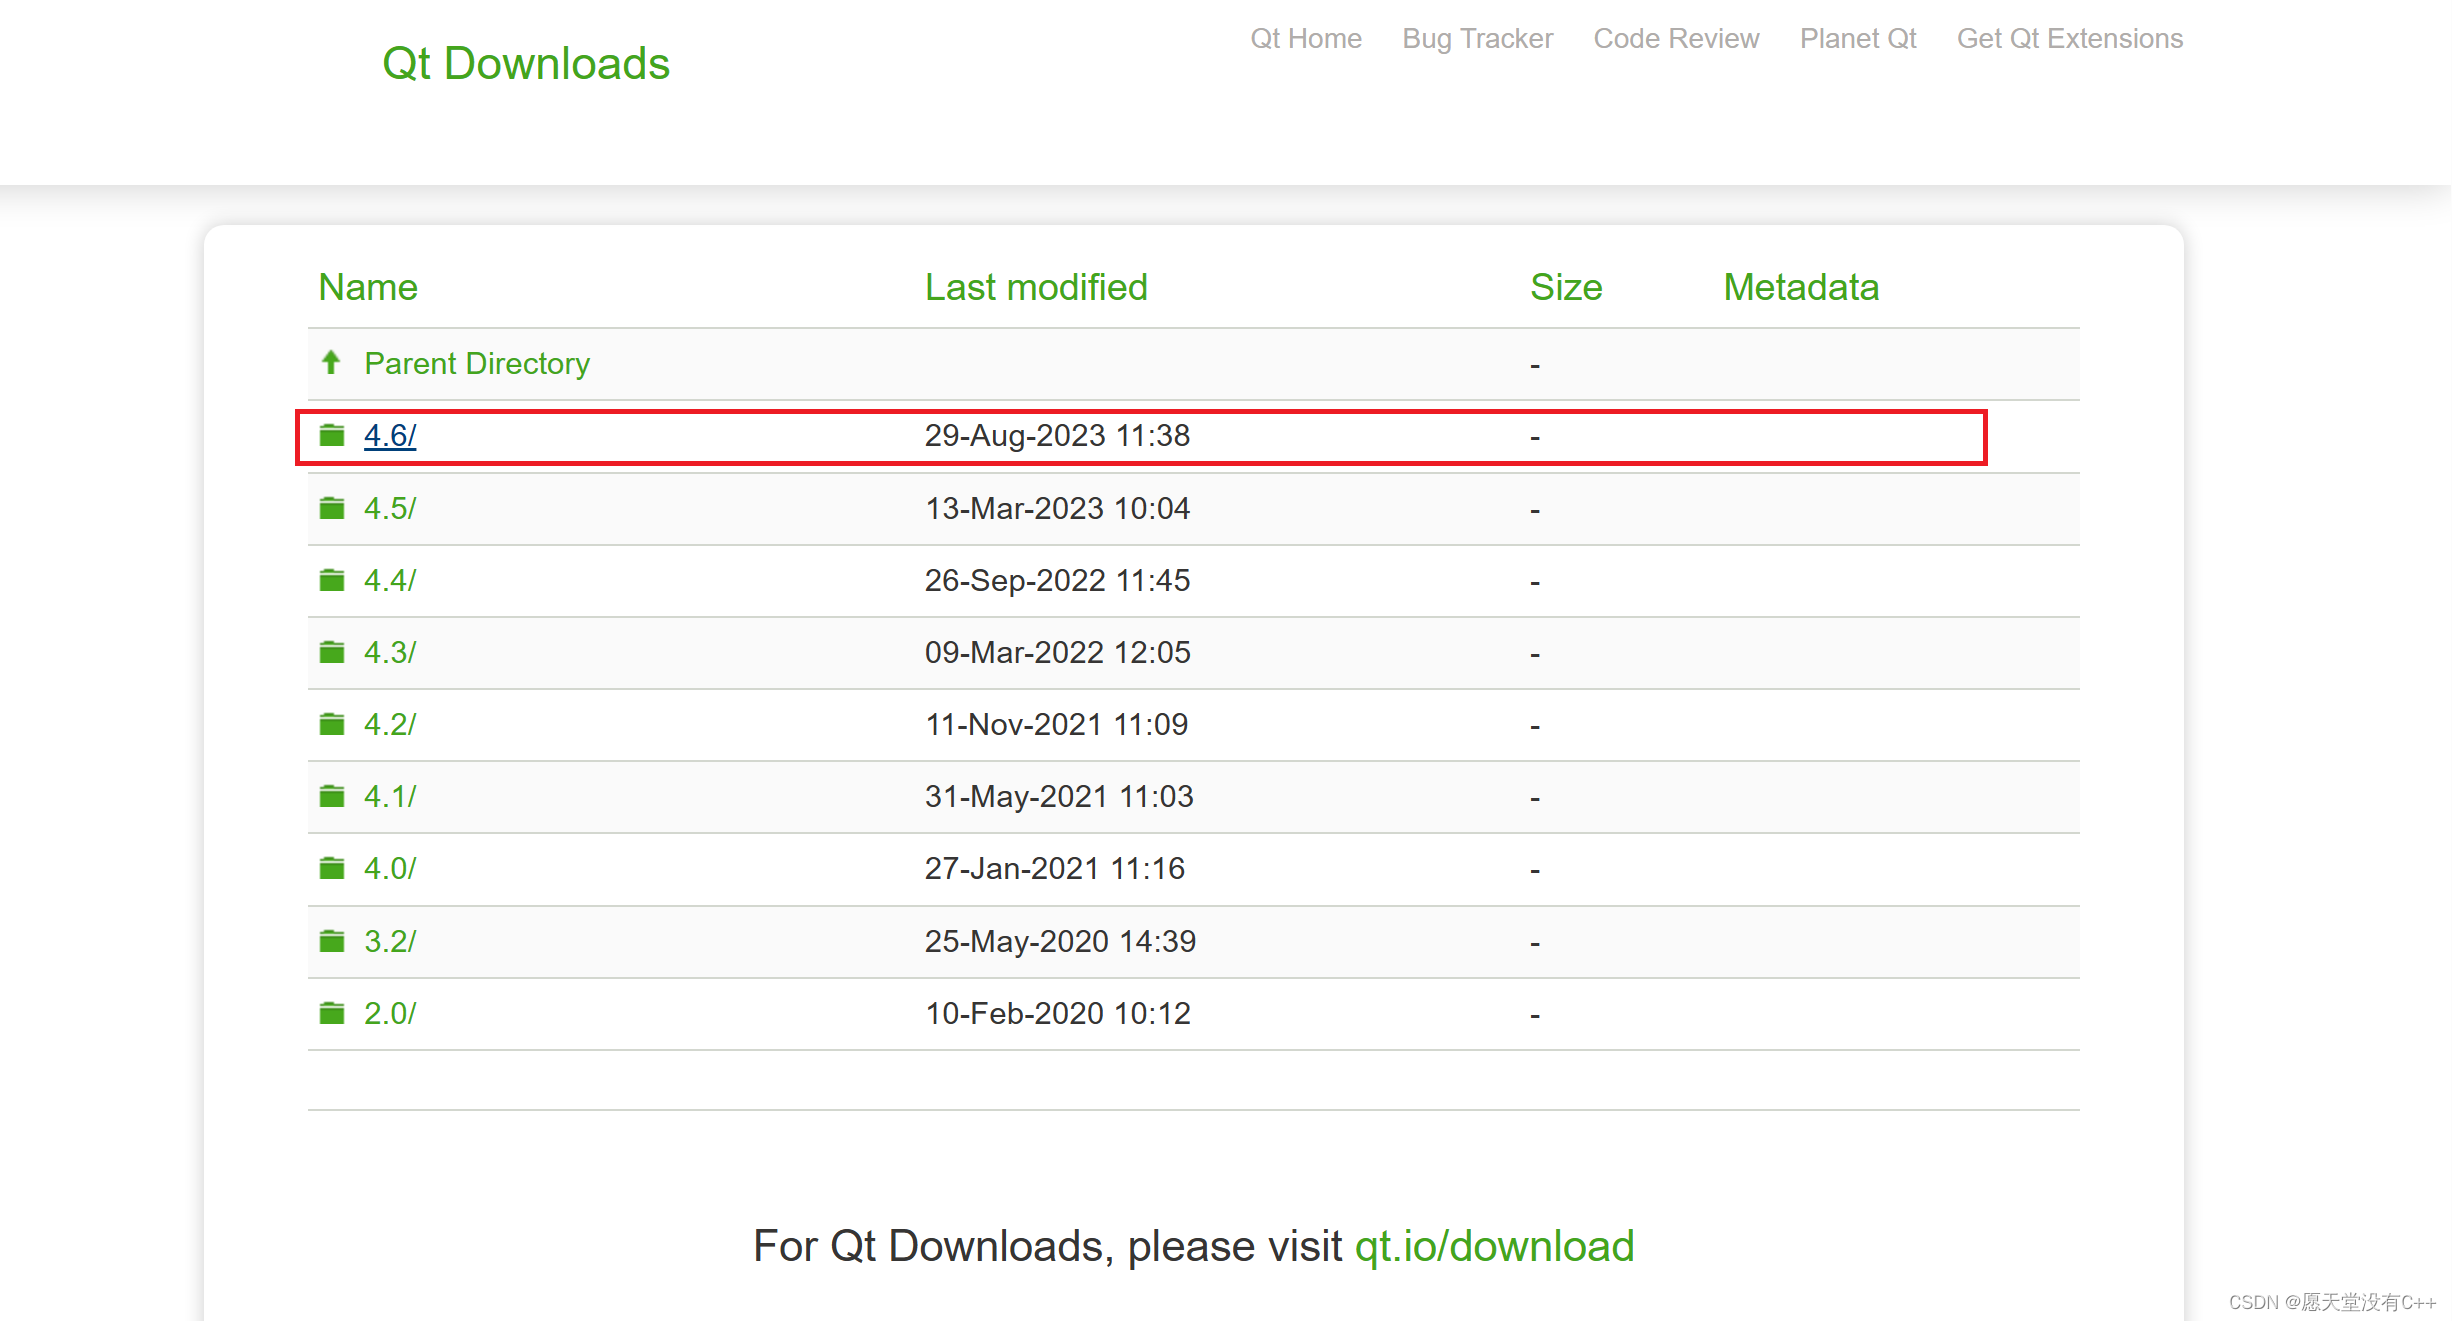Image resolution: width=2452 pixels, height=1321 pixels.
Task: Open the 4.0/ directory link
Action: coord(390,868)
